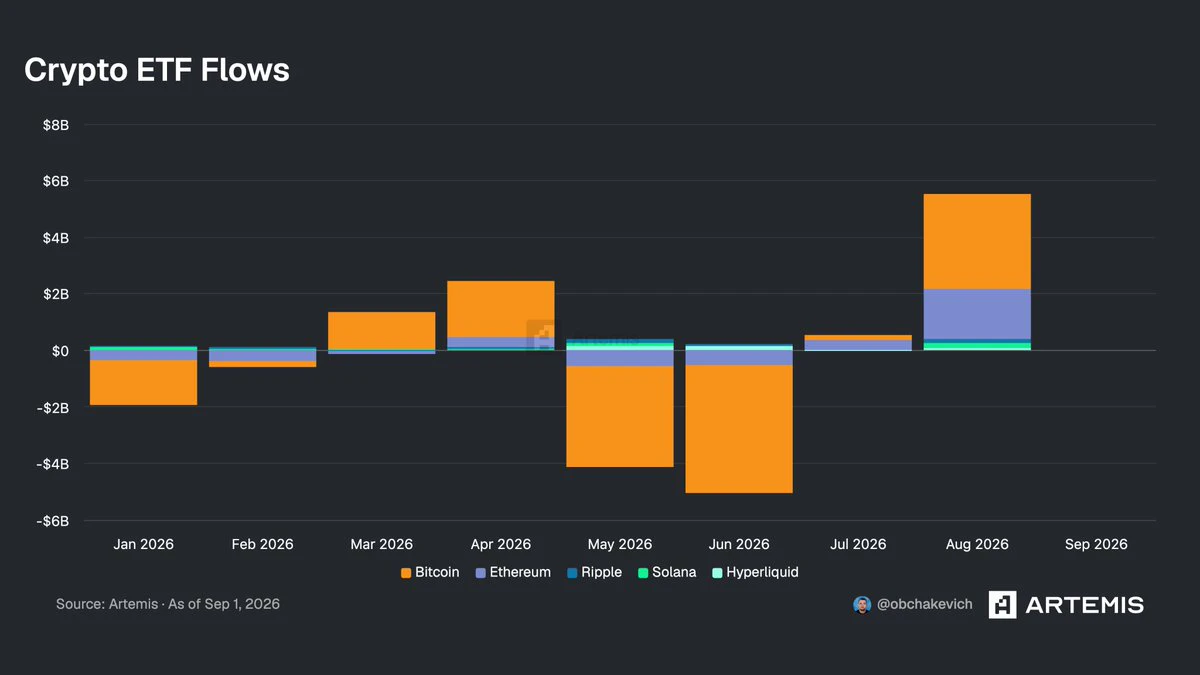Click the May 2026 axis label
Image resolution: width=1200 pixels, height=675 pixels.
(x=620, y=545)
